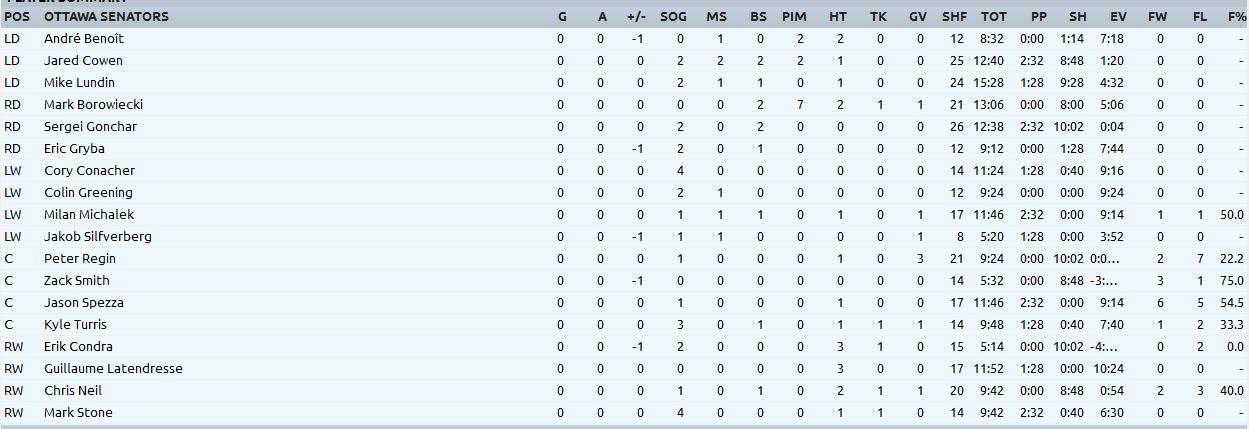Open Kyle Turris player row
1249x429 pixels.
point(75,324)
